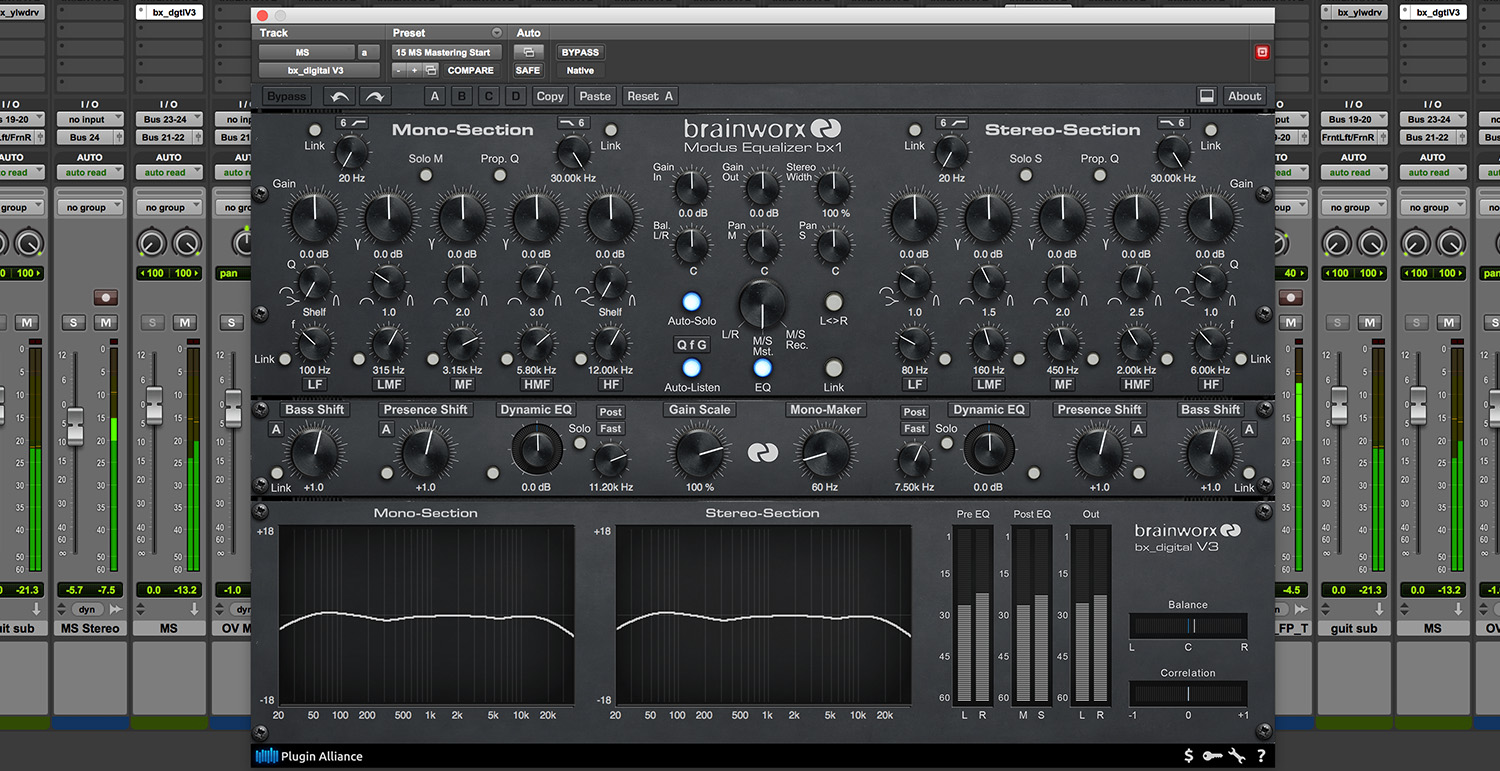Viewport: 1500px width, 771px height.
Task: Open the wrench settings icon
Action: click(1237, 756)
